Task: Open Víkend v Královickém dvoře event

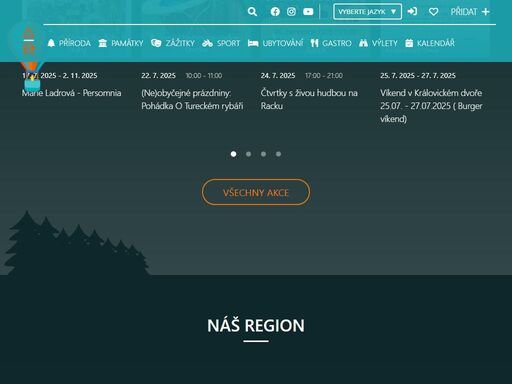Action: (x=431, y=106)
